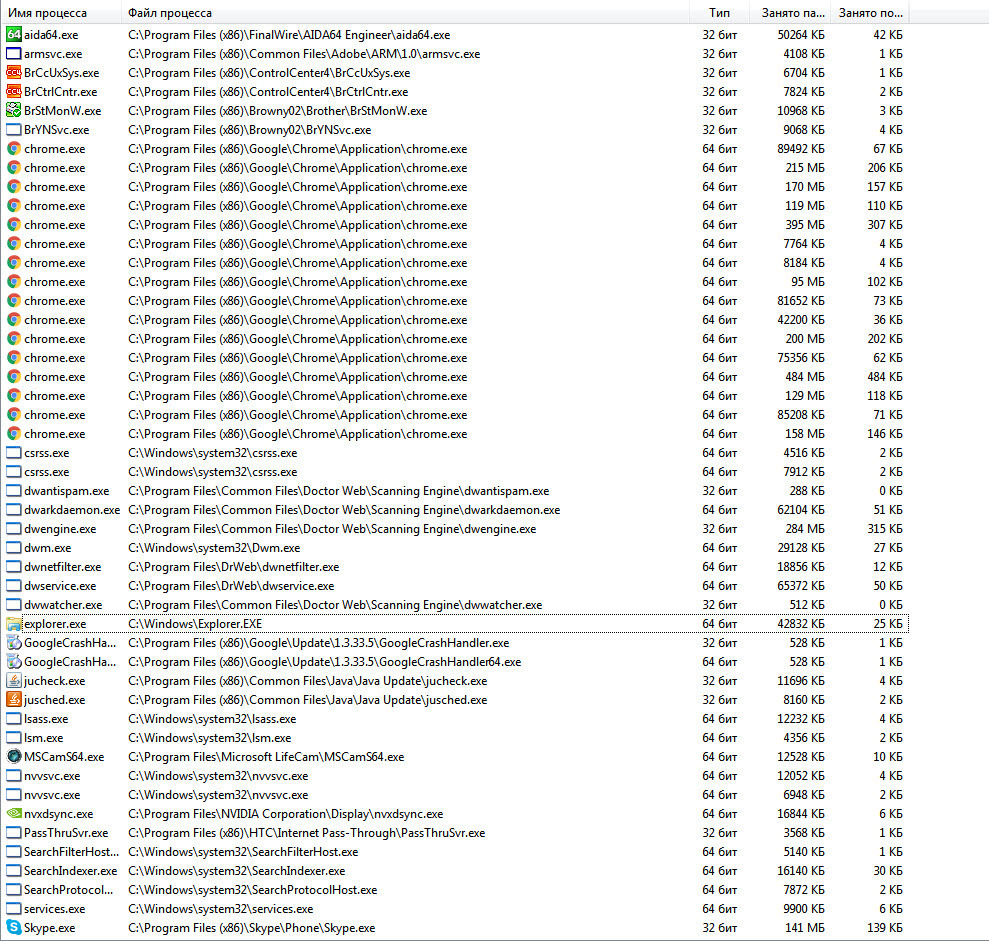Image resolution: width=989 pixels, height=941 pixels.
Task: Click the Занято по... column header
Action: click(872, 13)
